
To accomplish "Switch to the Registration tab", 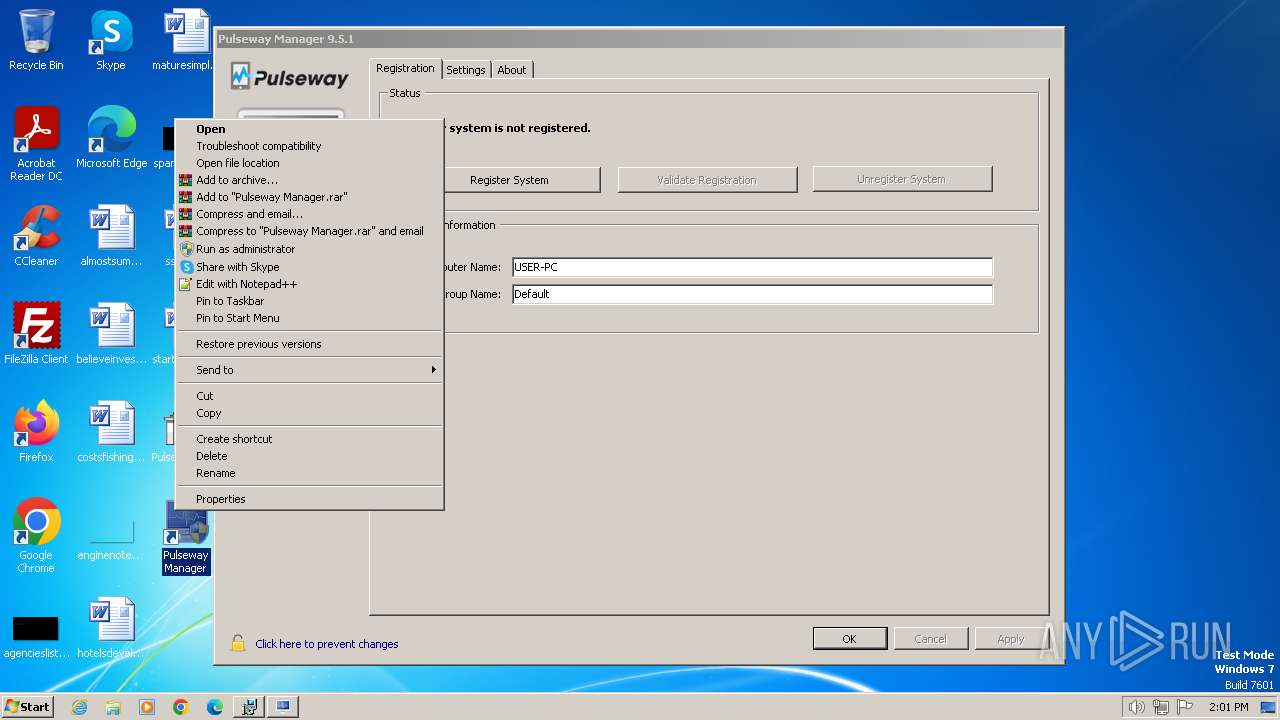I will click(x=405, y=68).
